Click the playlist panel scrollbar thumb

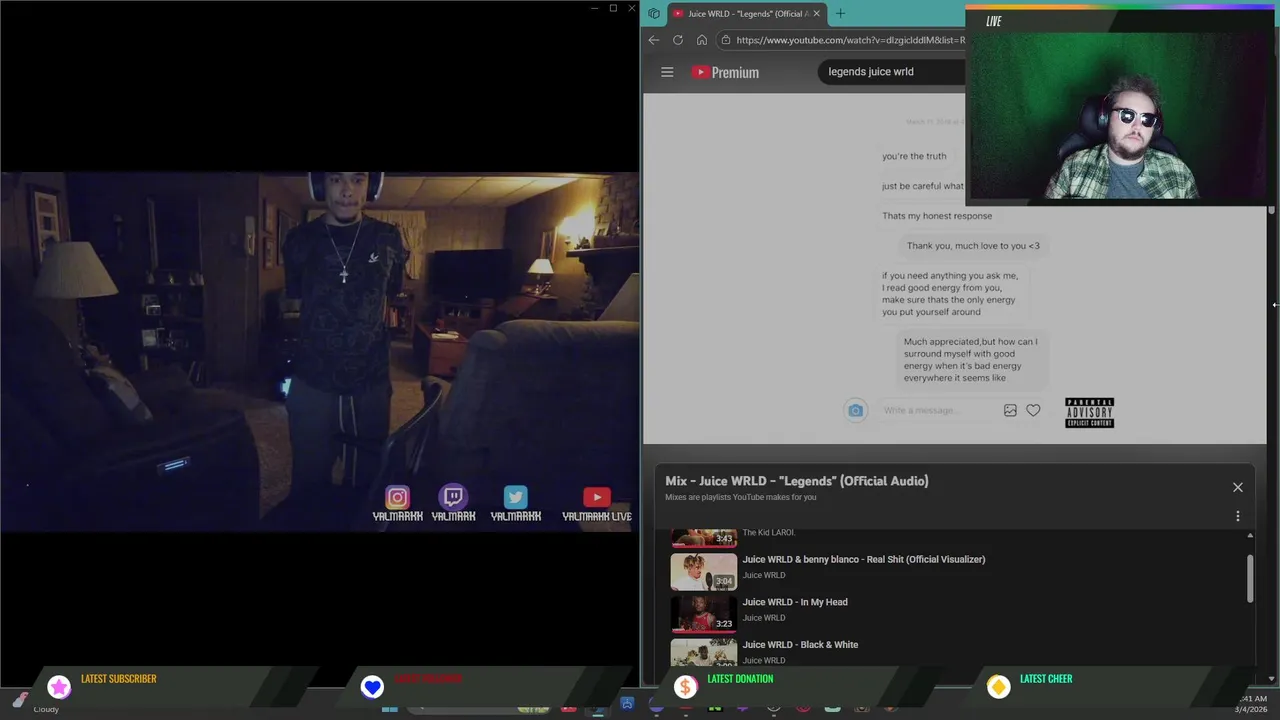tap(1250, 579)
